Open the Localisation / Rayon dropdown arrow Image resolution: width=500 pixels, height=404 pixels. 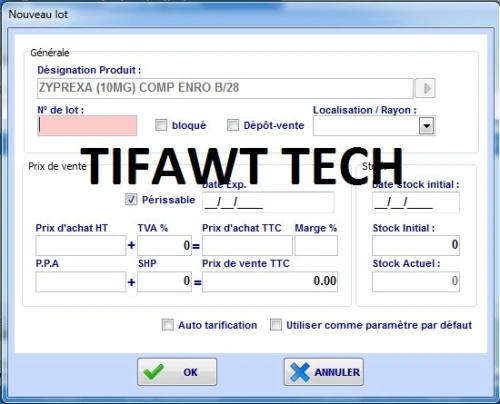pos(427,126)
